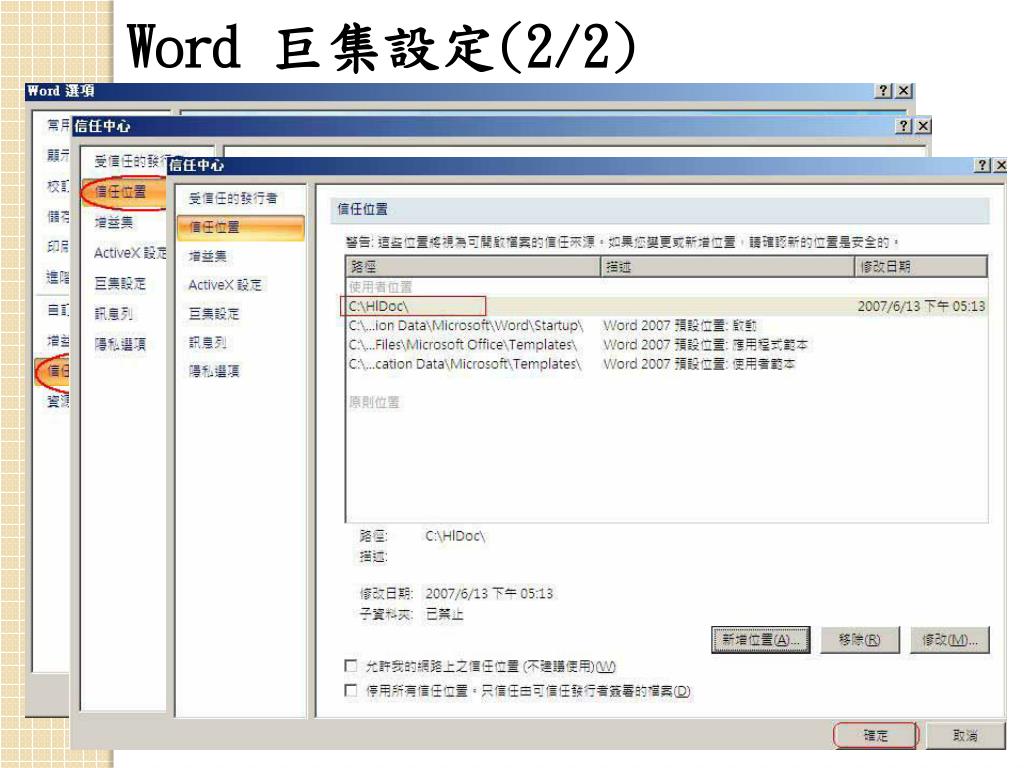1024x768 pixels.
Task: Click description Word 2007 預設位置: 應用程式範本
Action: coord(705,344)
